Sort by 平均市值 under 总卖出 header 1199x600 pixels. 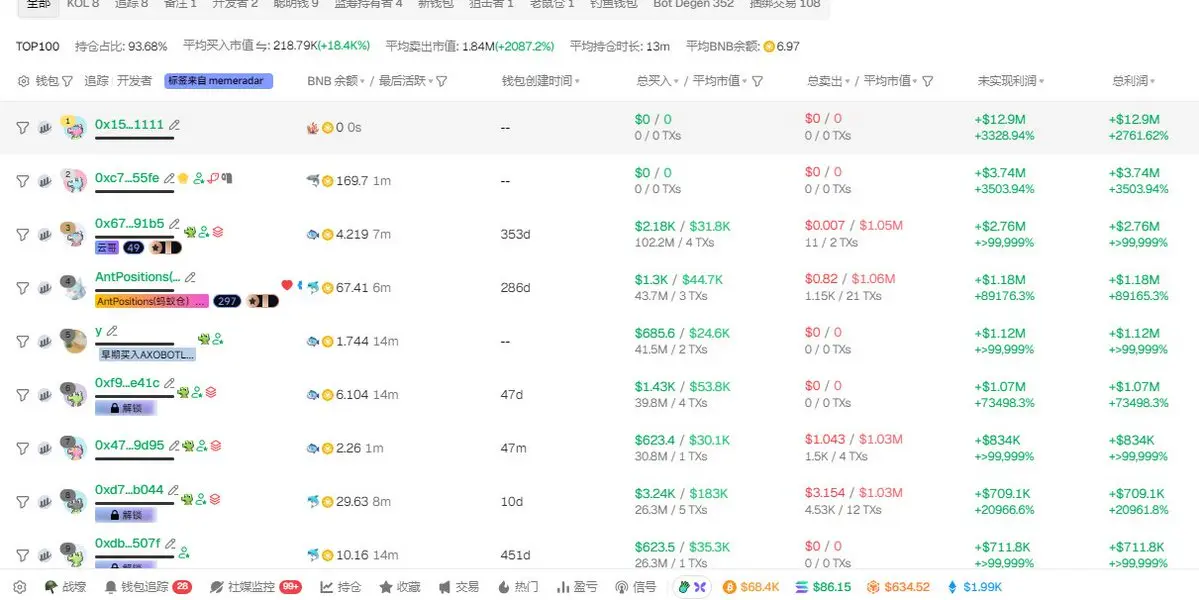coord(891,81)
